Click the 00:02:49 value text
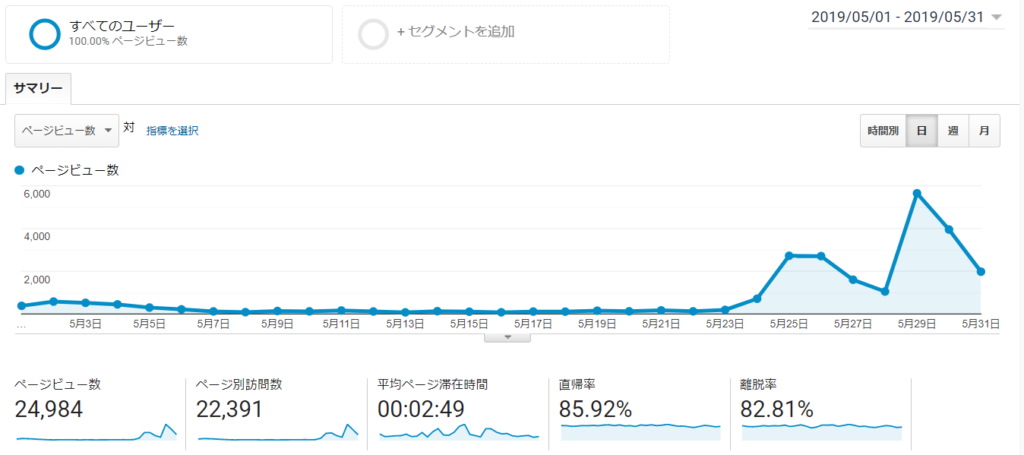Screen dimensions: 1024x455 pyautogui.click(x=421, y=409)
